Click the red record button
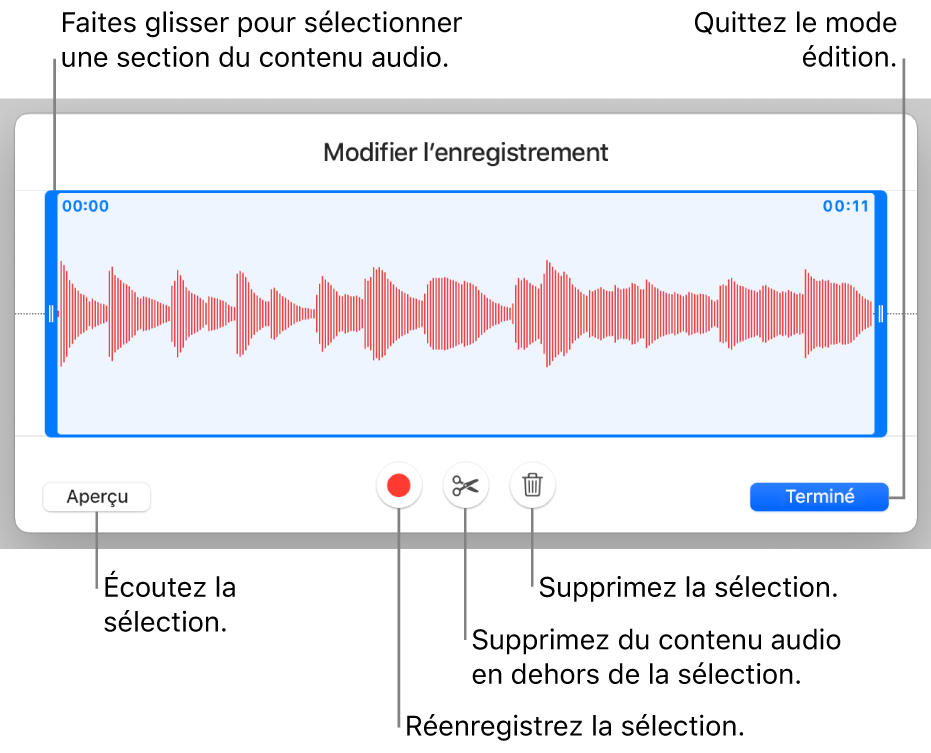 tap(399, 487)
